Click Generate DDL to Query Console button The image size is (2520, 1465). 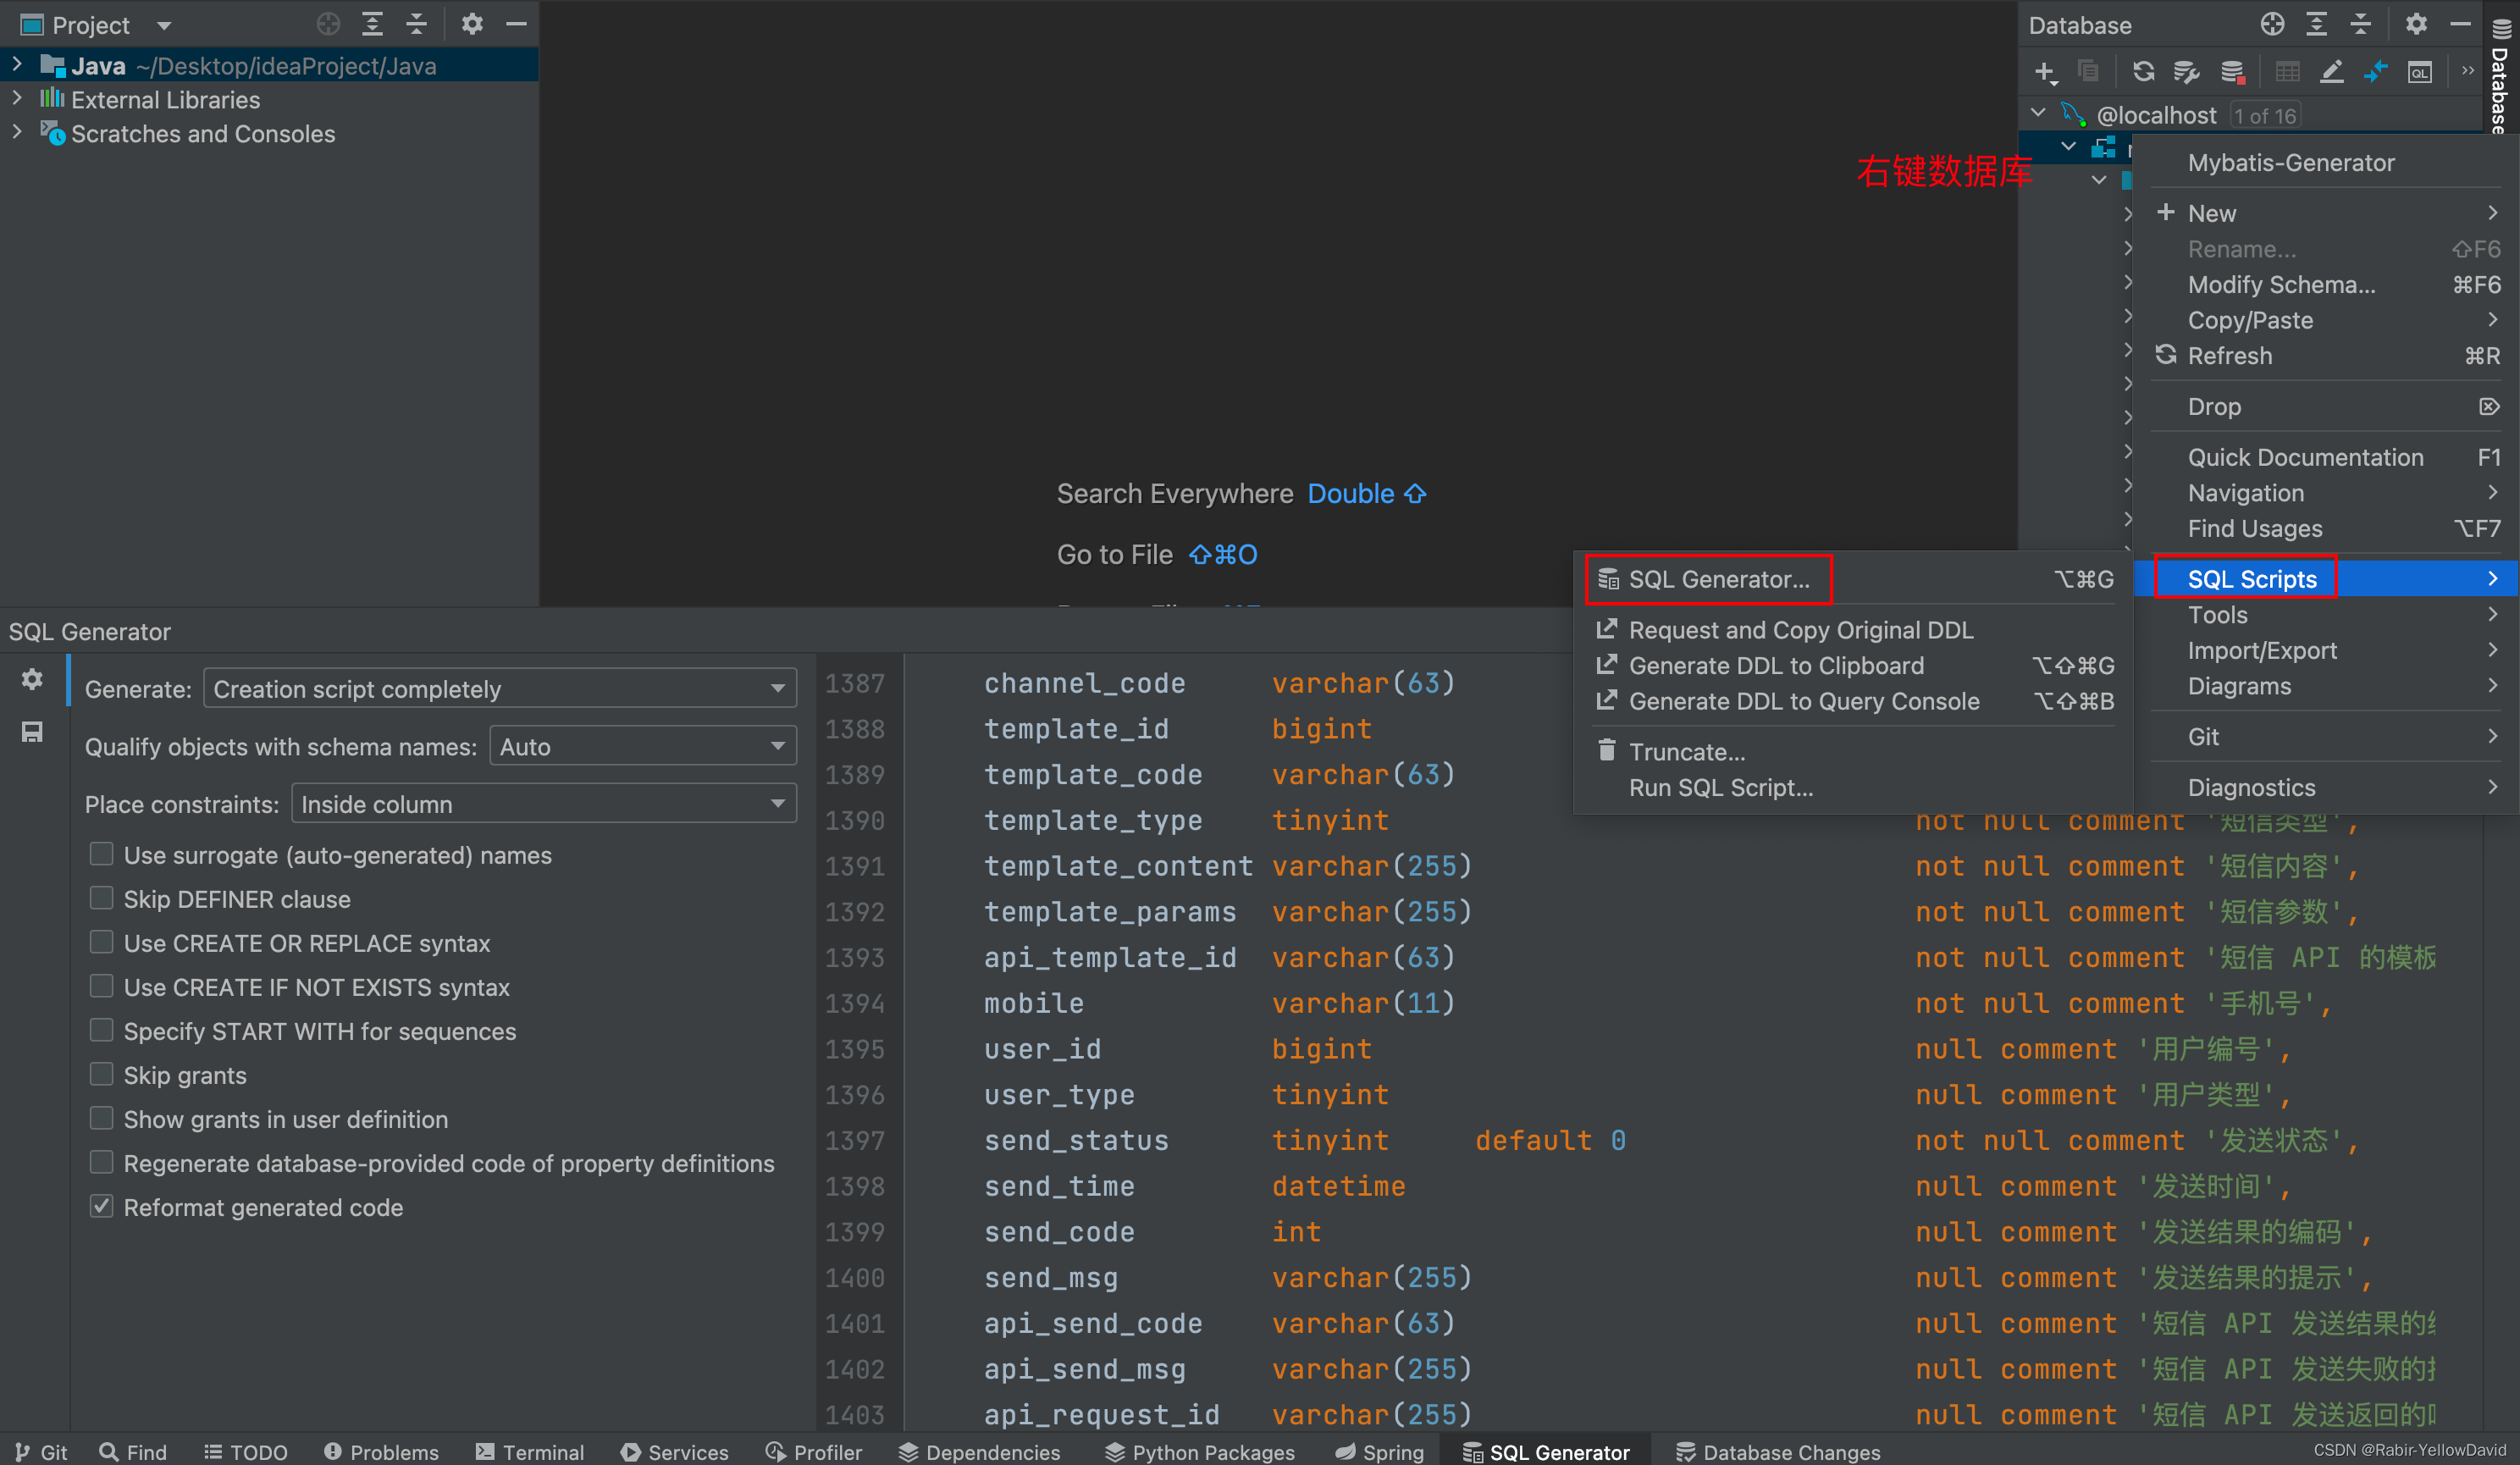1804,701
